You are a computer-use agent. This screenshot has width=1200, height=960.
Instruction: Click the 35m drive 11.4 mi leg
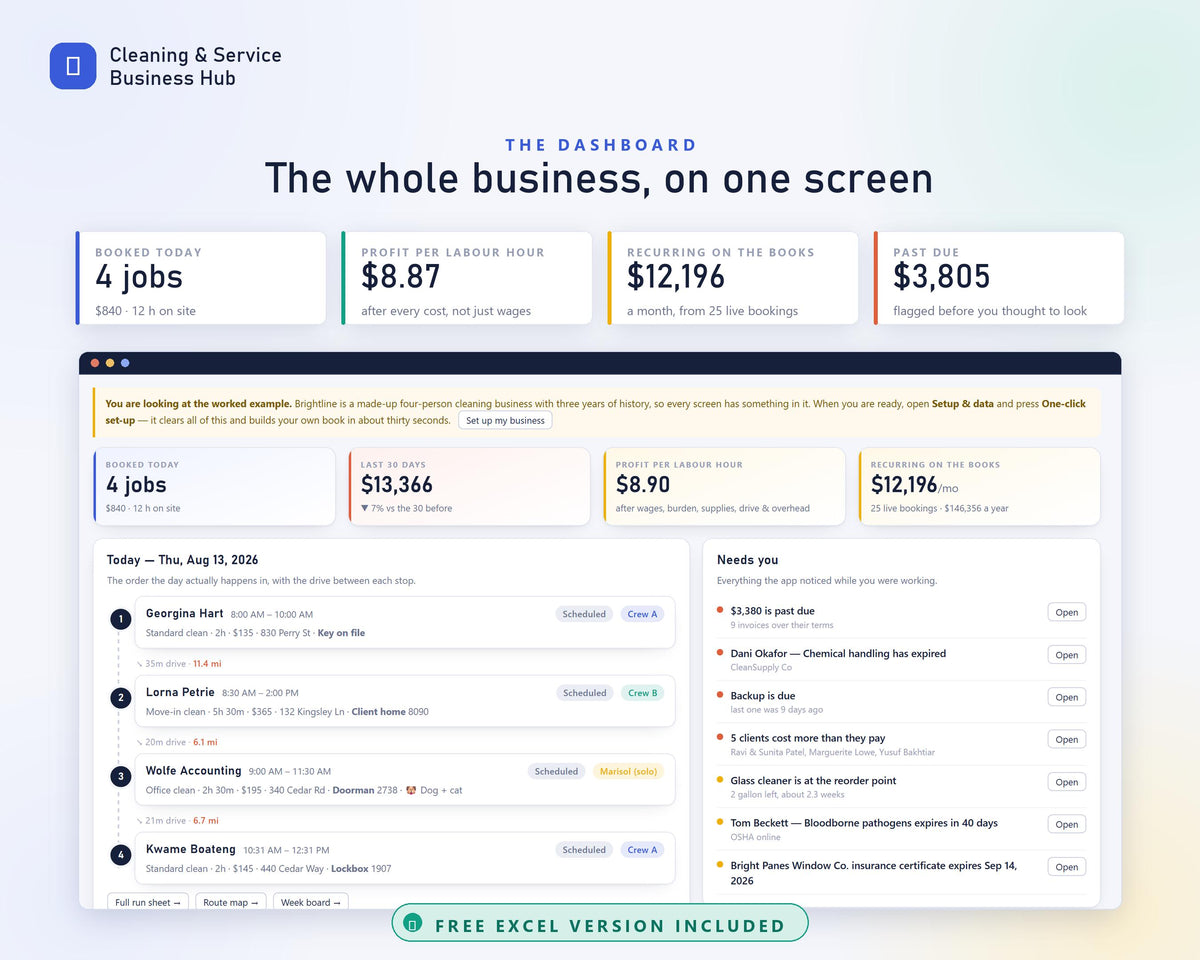click(x=178, y=663)
